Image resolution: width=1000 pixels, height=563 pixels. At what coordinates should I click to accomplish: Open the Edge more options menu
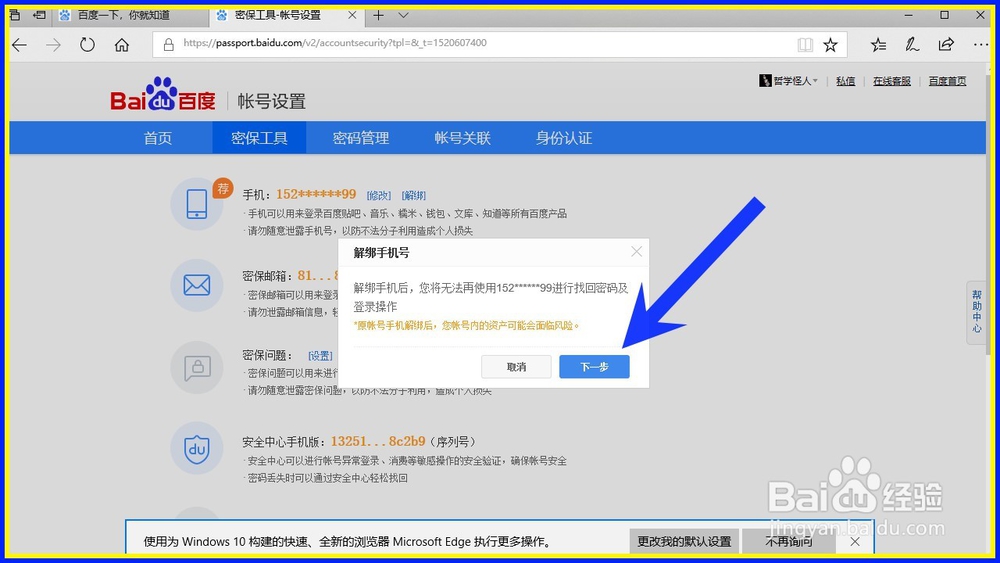click(981, 44)
